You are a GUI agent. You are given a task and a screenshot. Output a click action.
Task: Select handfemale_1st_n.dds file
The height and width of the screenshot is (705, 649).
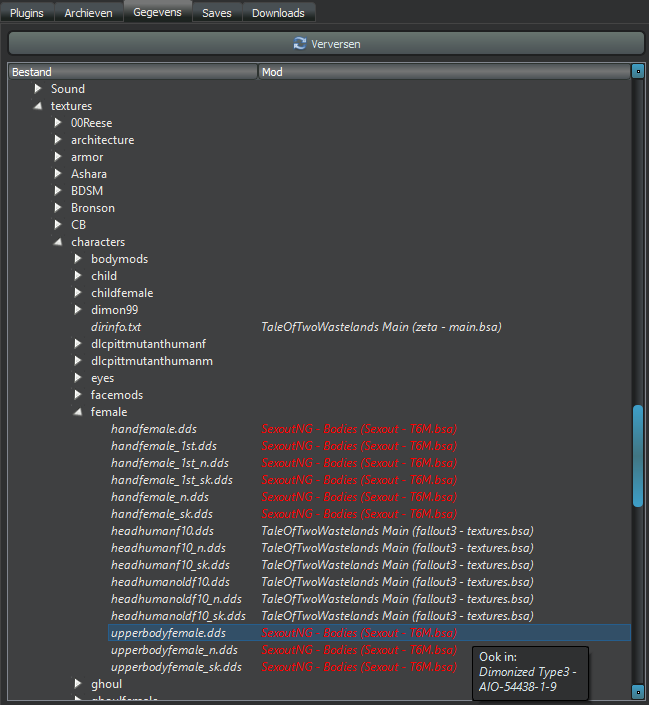[170, 463]
